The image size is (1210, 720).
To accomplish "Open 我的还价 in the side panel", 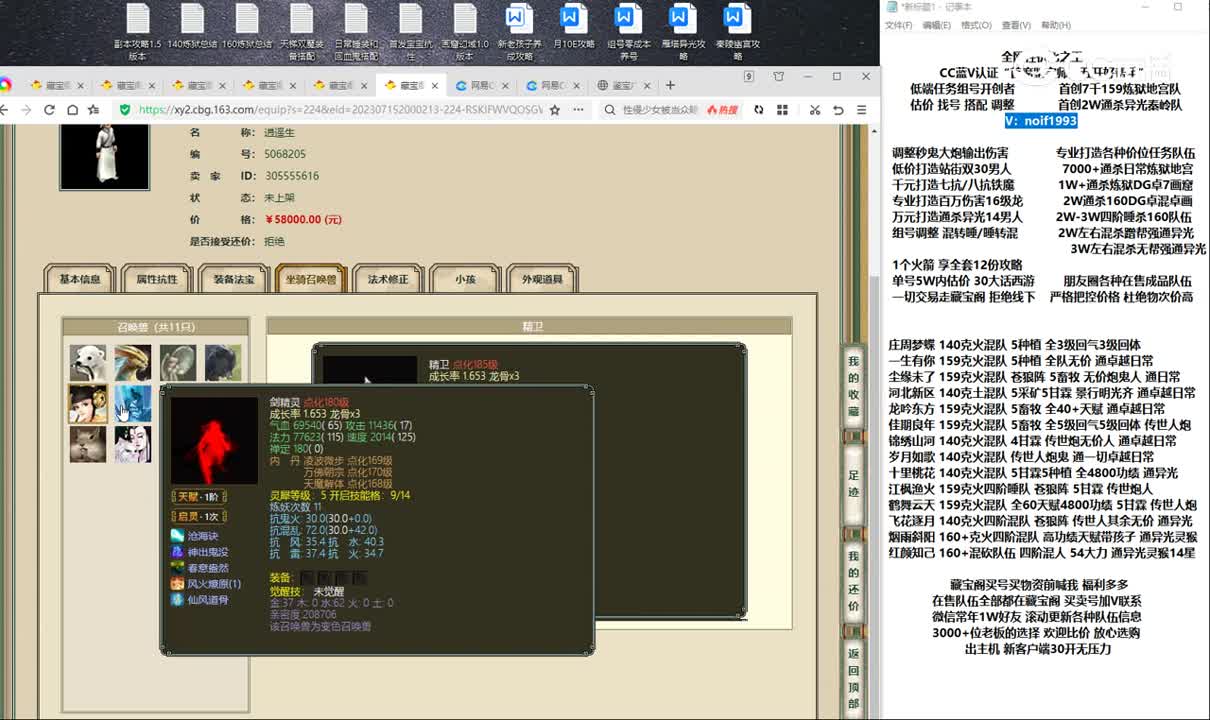I will pos(853,581).
